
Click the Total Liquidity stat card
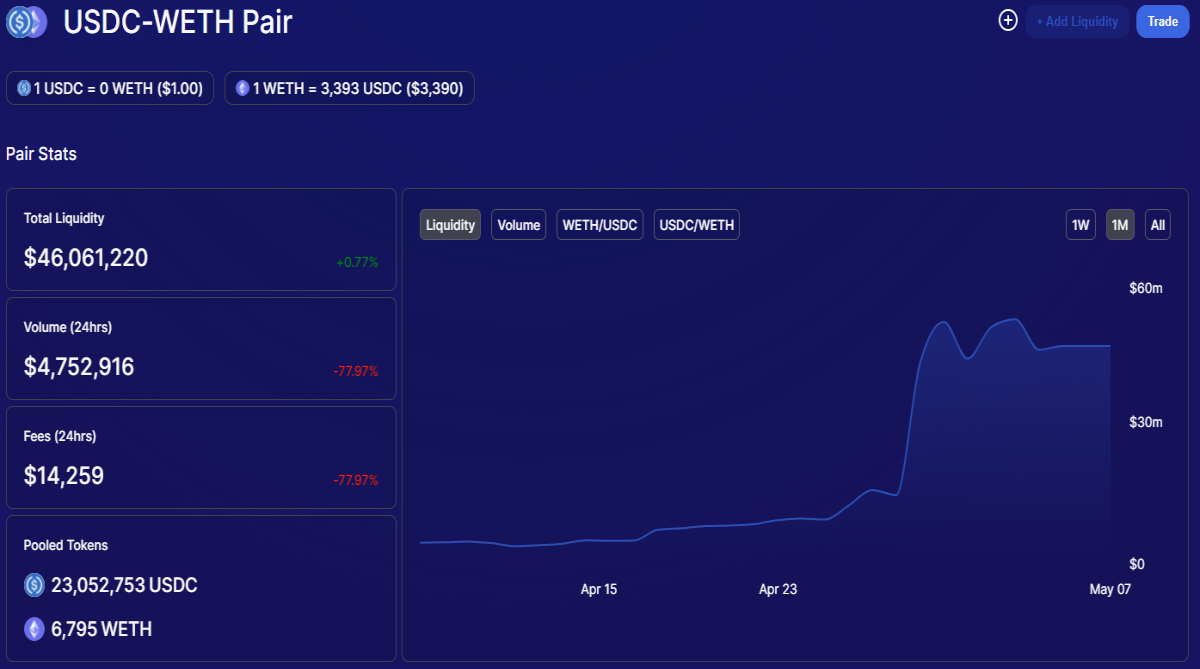coord(201,240)
